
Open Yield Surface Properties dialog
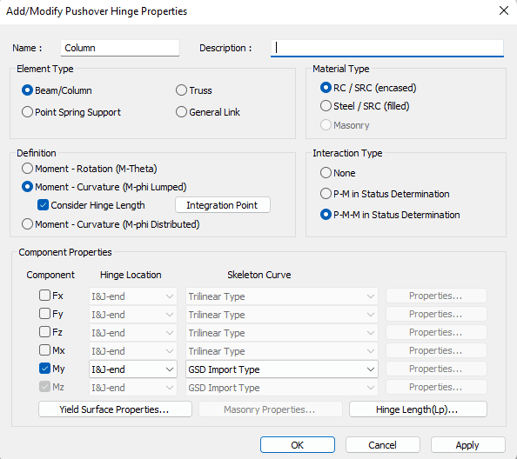click(x=115, y=409)
